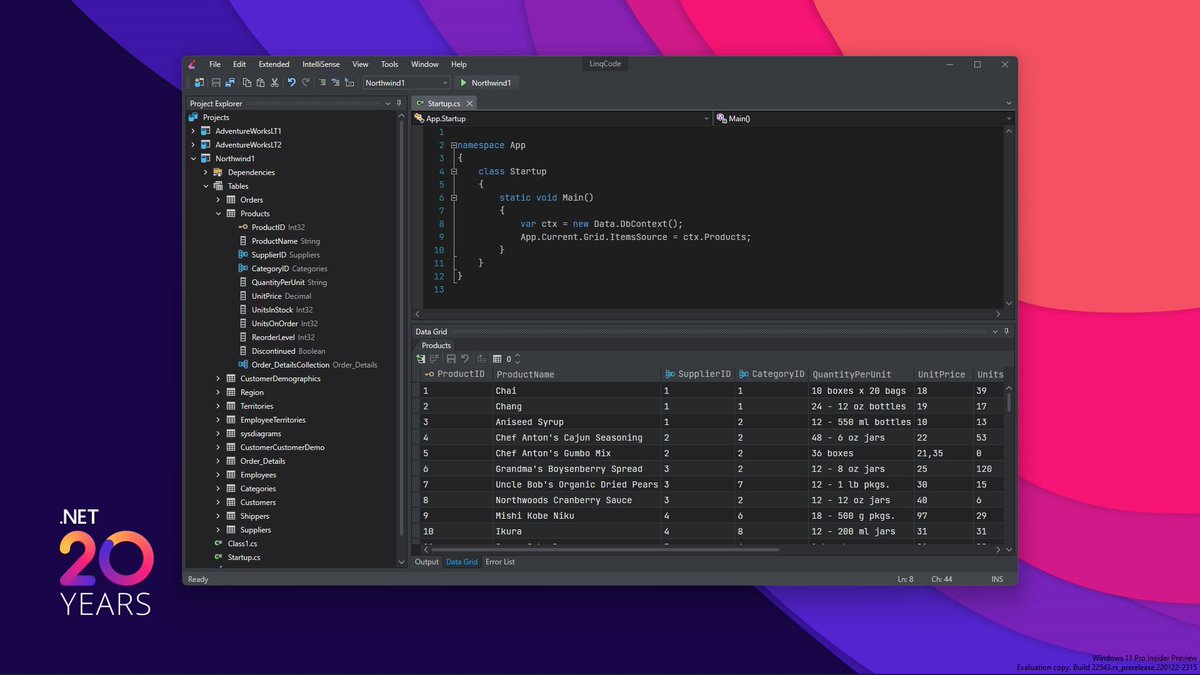
Task: Open the Extended menu
Action: 274,64
